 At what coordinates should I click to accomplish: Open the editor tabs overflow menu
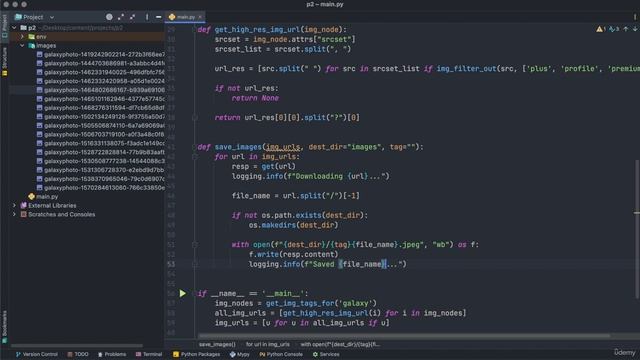tap(635, 17)
